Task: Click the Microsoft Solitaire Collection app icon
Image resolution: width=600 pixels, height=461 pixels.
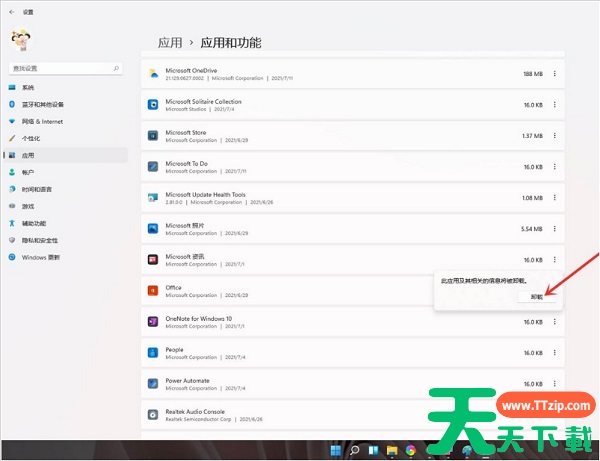Action: (x=153, y=104)
